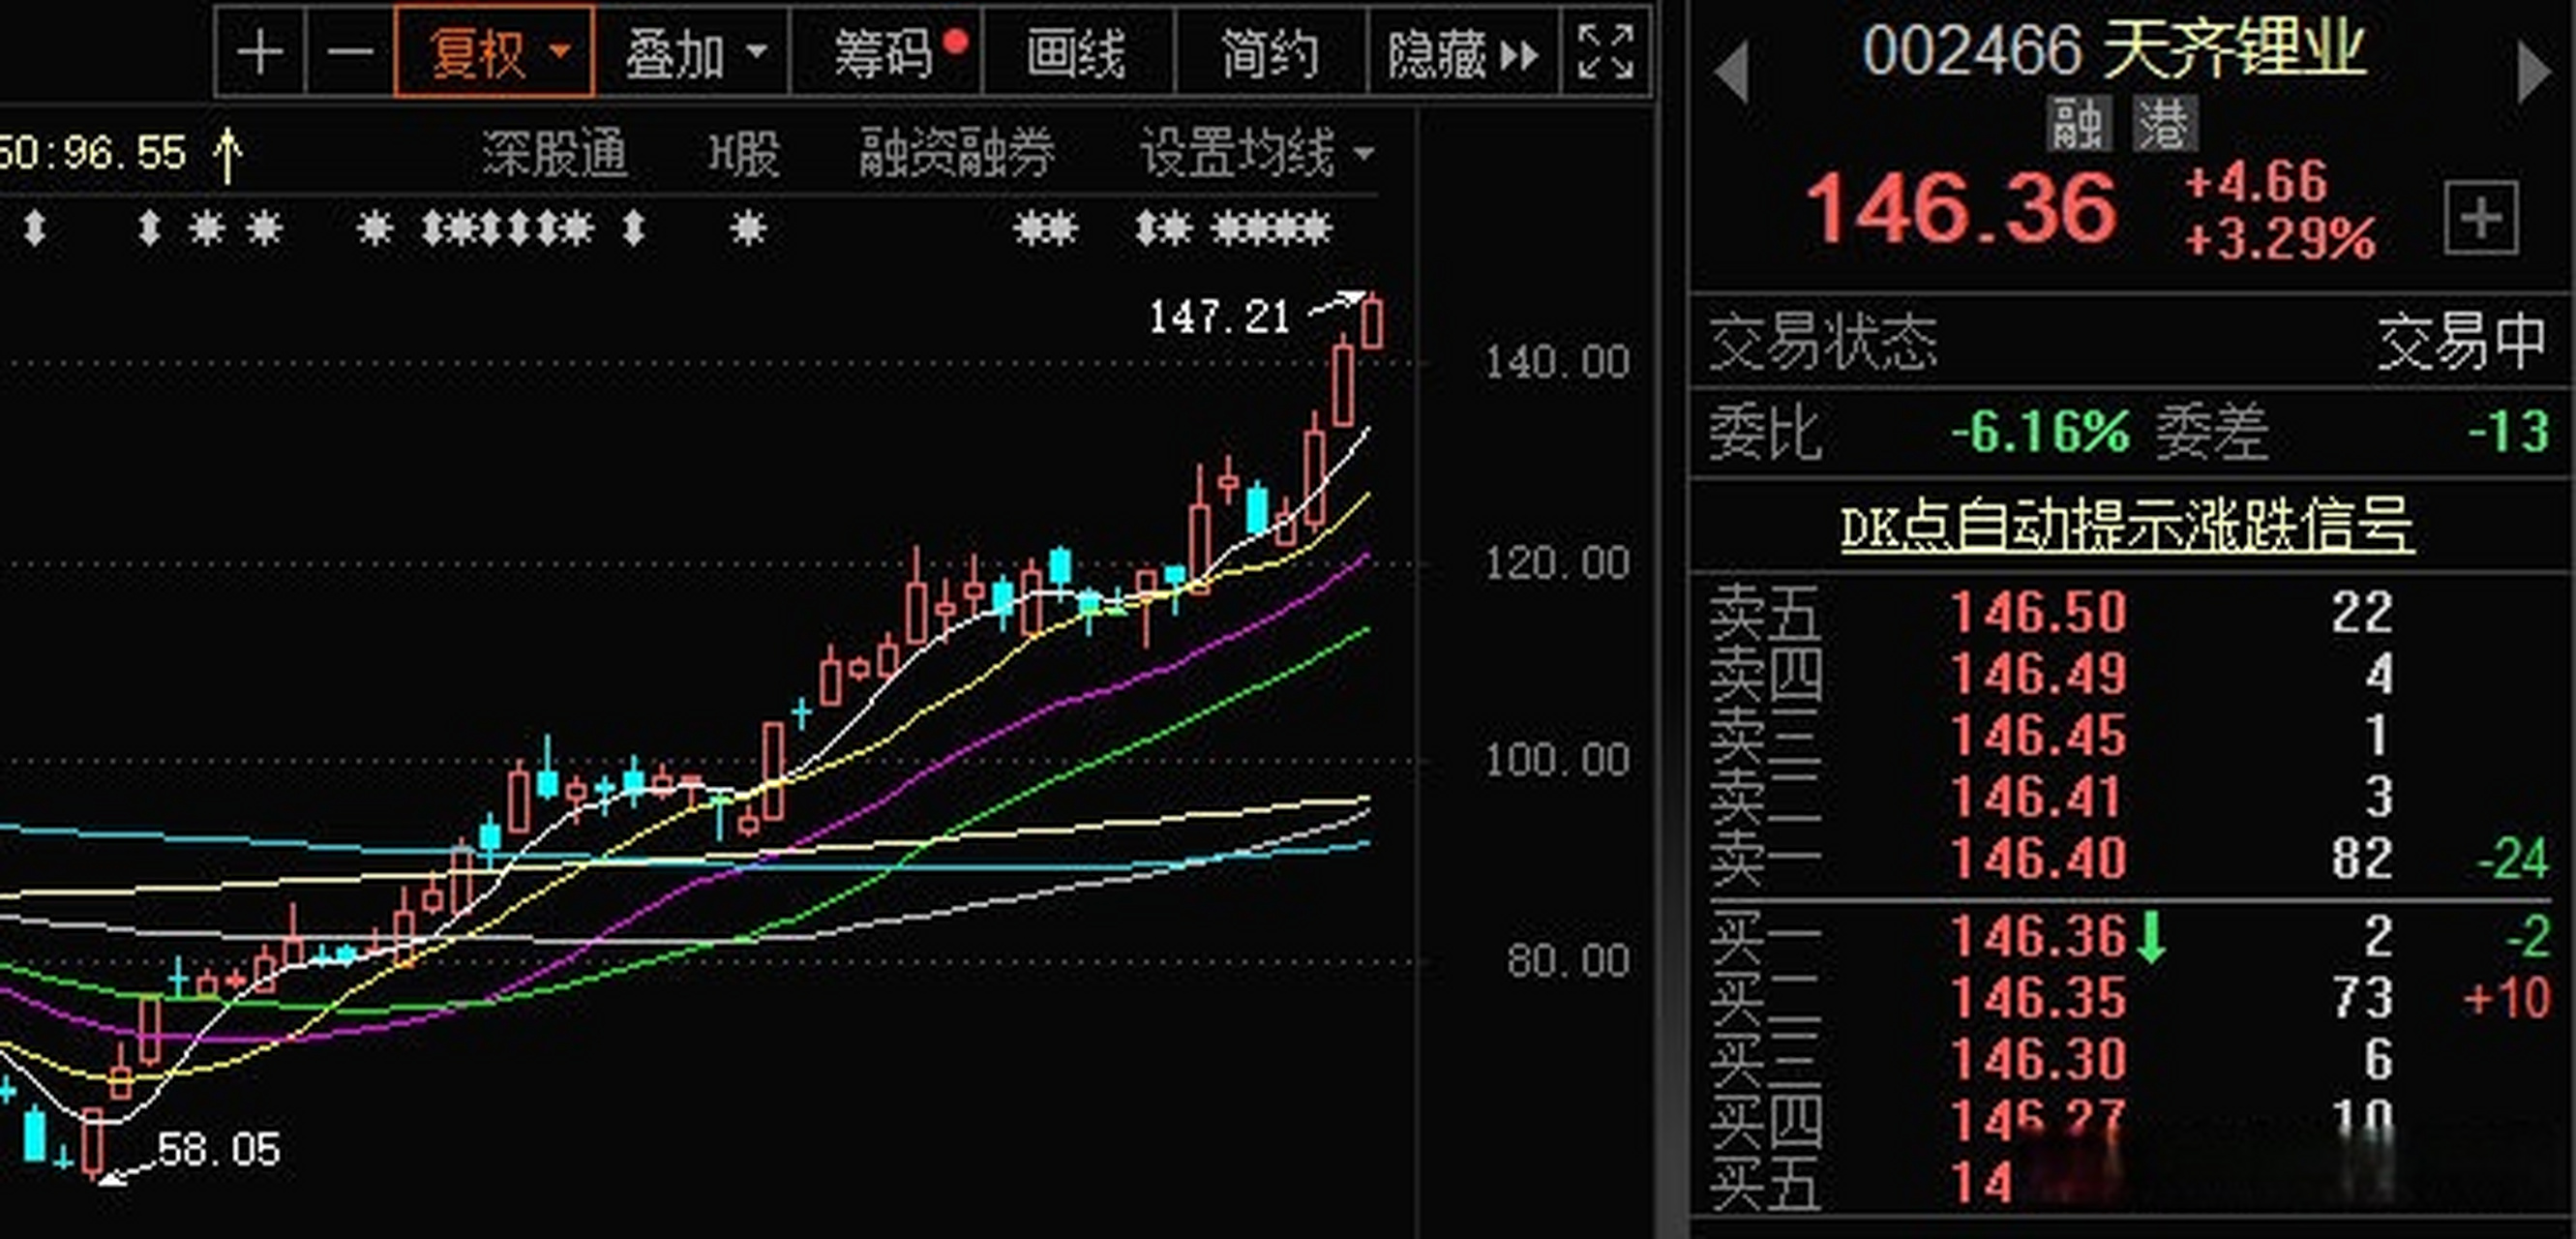Open the 叠加 overlay dropdown
This screenshot has height=1239, width=2576.
click(x=695, y=52)
